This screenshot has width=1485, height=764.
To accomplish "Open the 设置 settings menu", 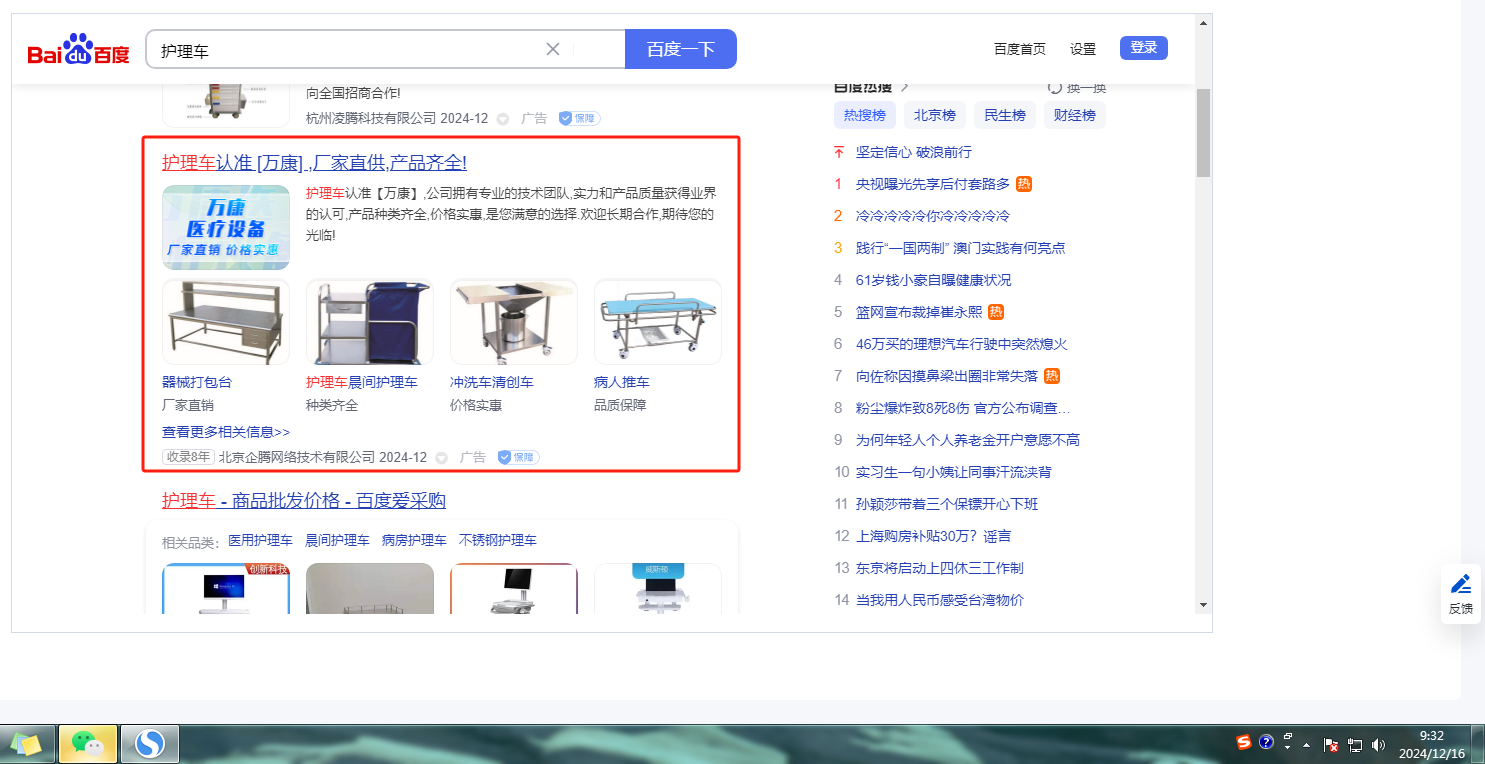I will 1083,49.
